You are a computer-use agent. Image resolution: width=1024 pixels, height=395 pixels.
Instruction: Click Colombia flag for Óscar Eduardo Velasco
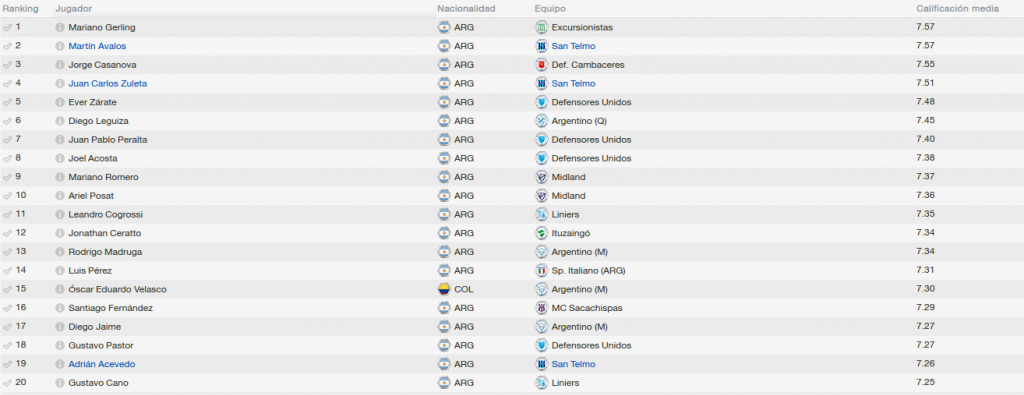(444, 289)
